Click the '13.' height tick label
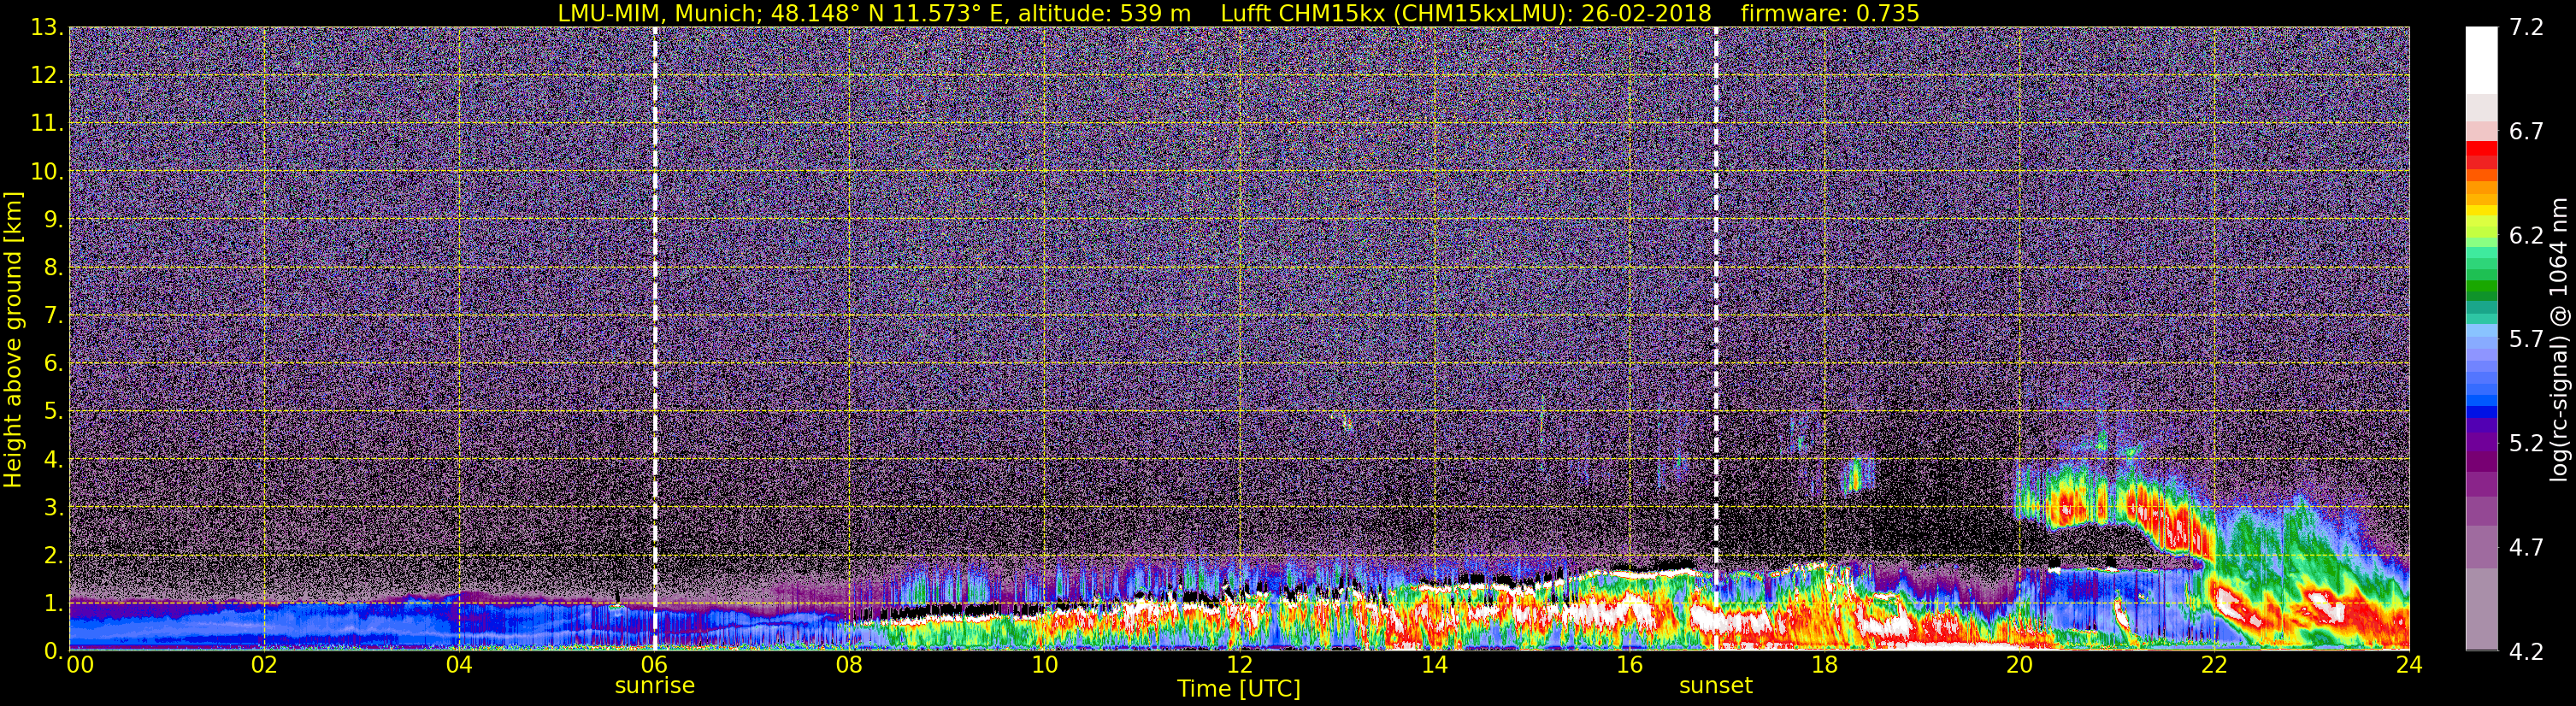This screenshot has height=706, width=2576. 46,27
